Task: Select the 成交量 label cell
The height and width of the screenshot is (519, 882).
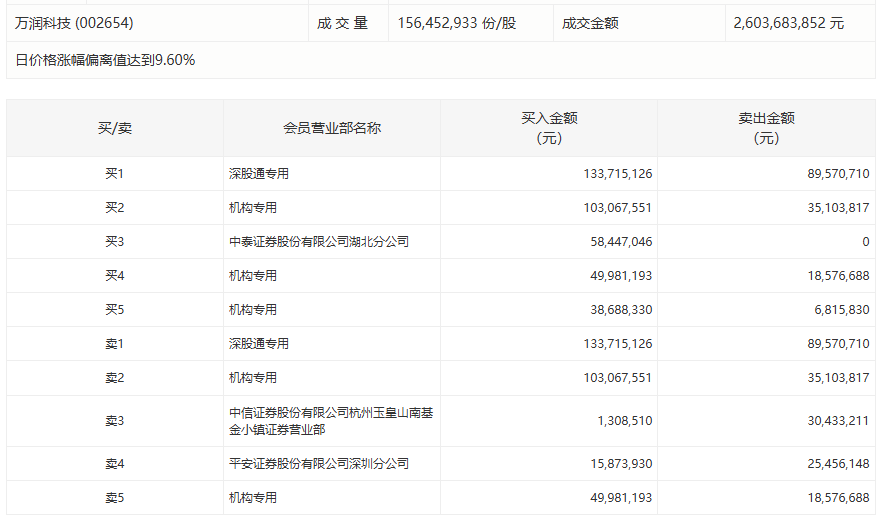Action: [x=343, y=22]
